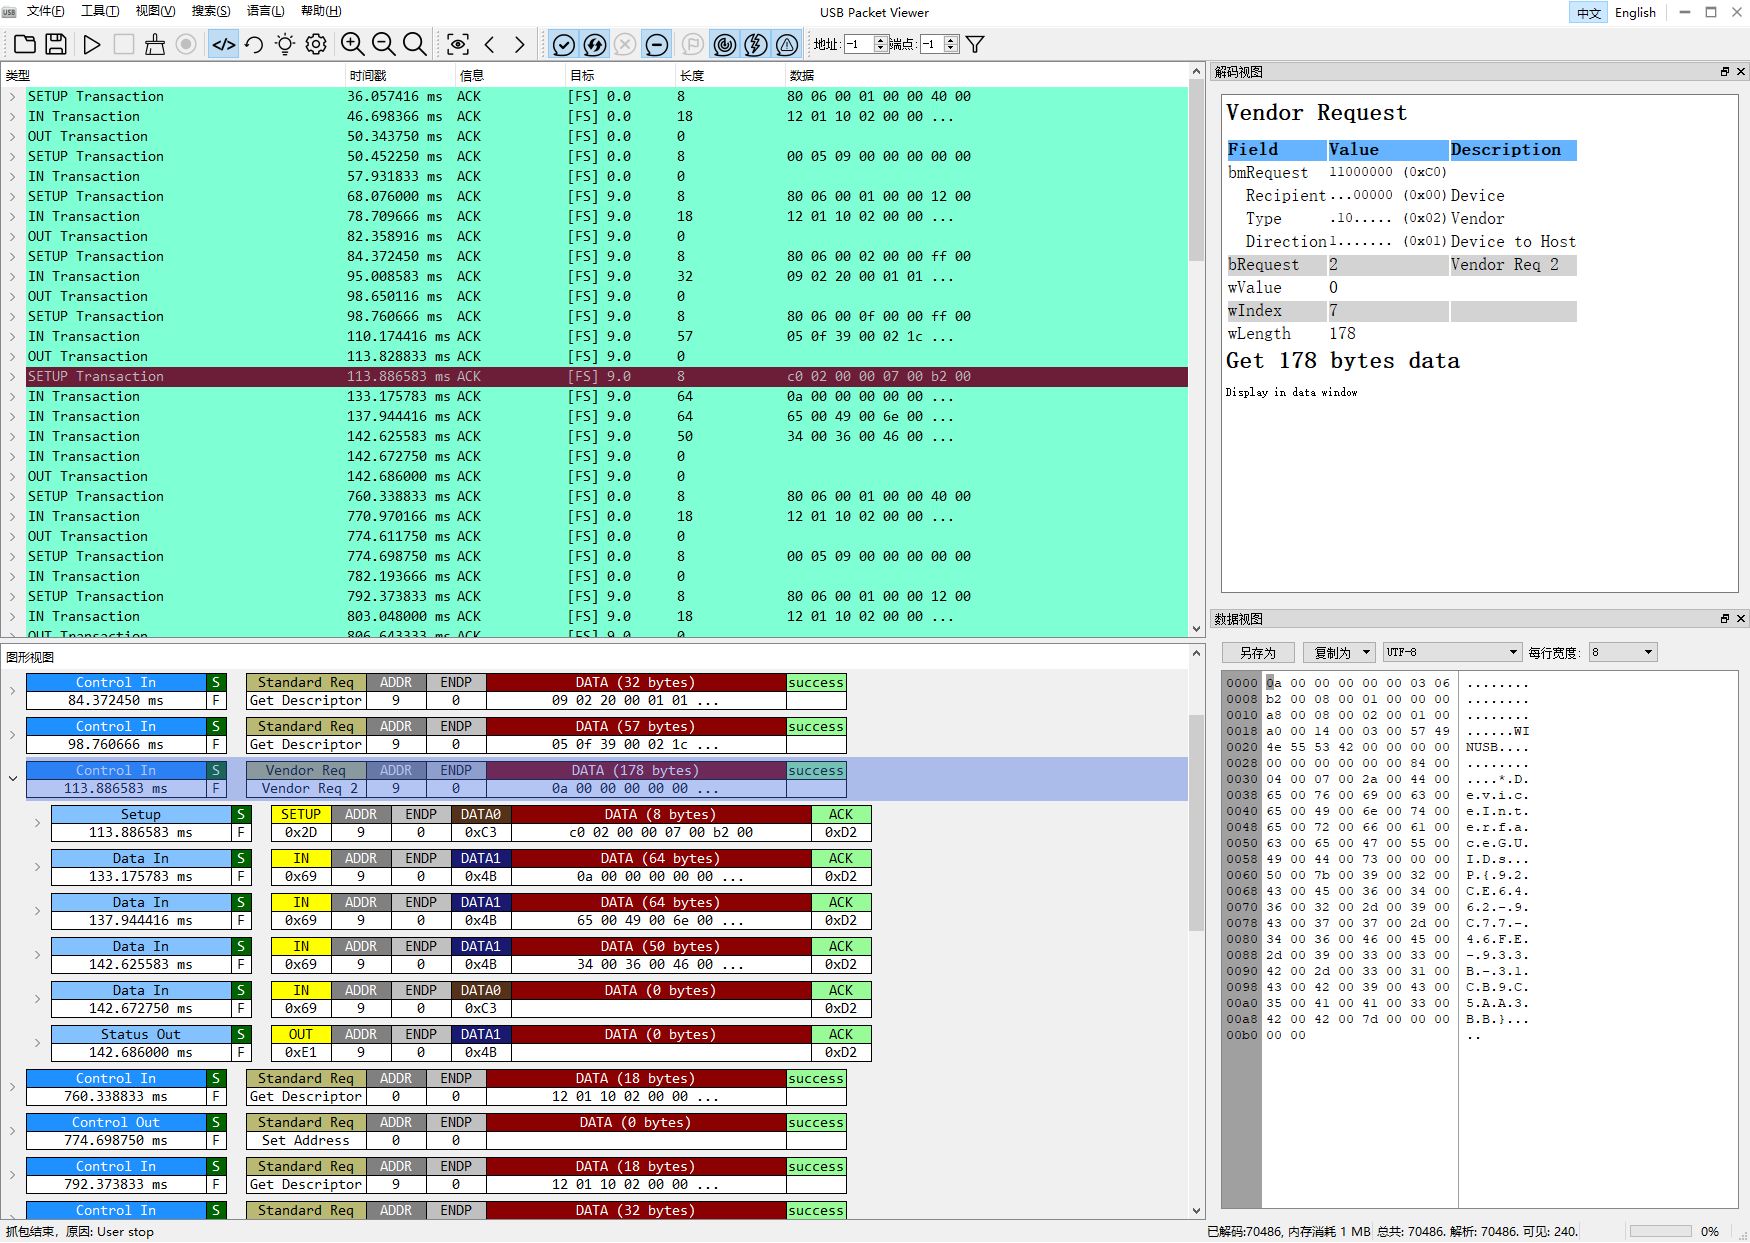This screenshot has width=1750, height=1243.
Task: Expand the Data In packet at 133.175783 ms
Action: coord(37,867)
